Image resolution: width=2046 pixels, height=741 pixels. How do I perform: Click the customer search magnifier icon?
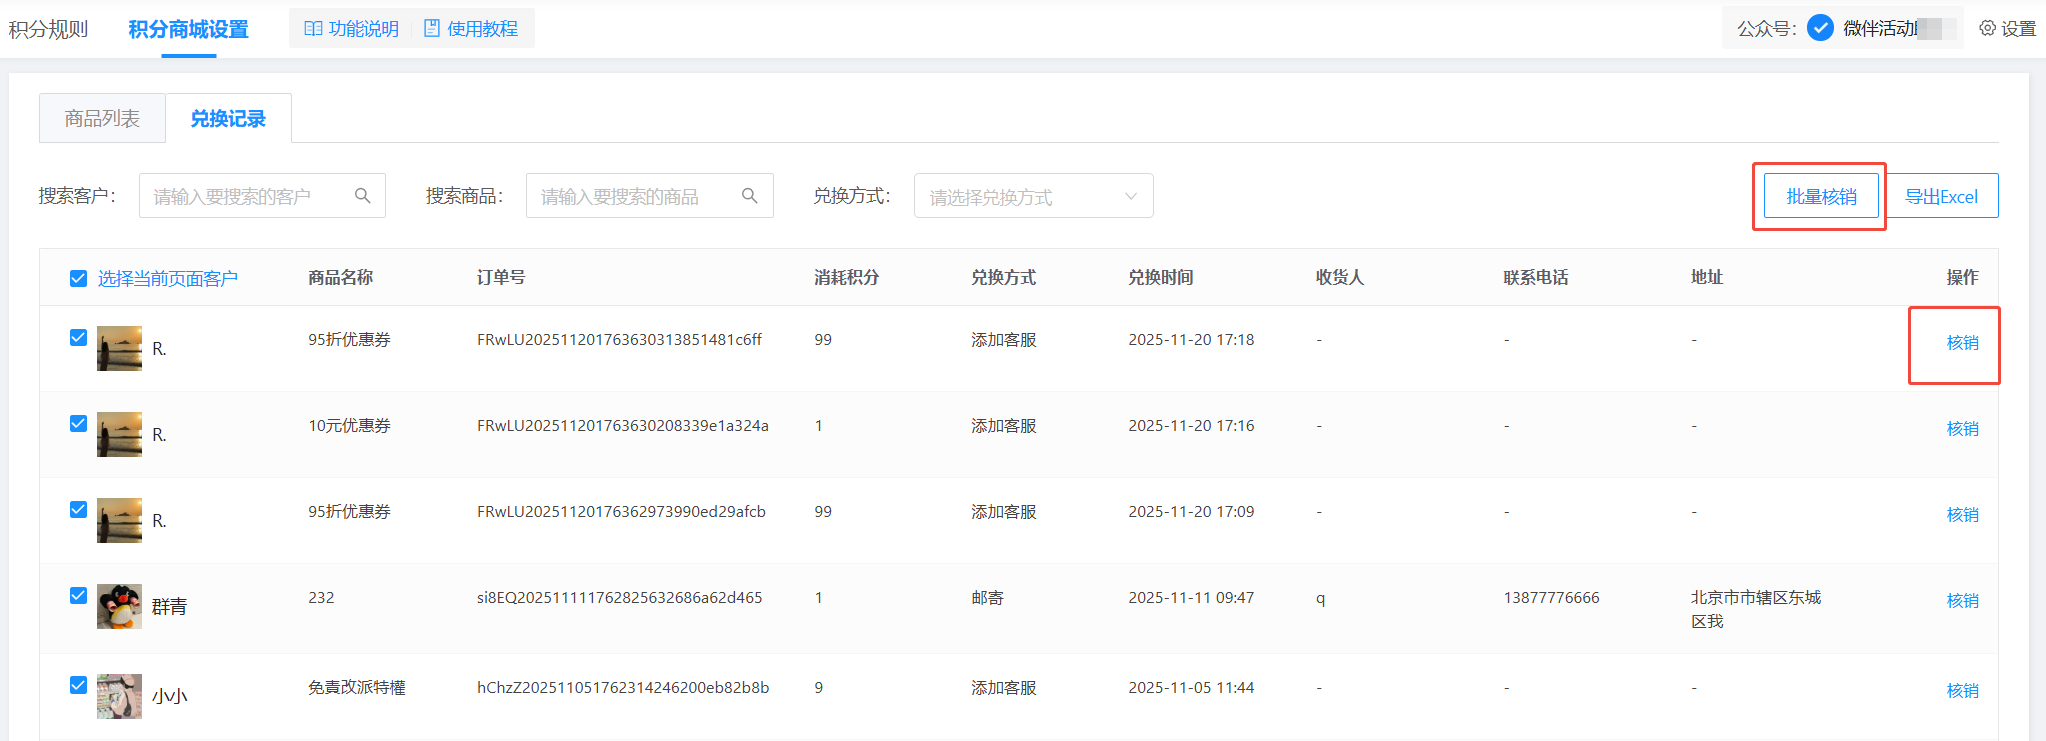(363, 196)
